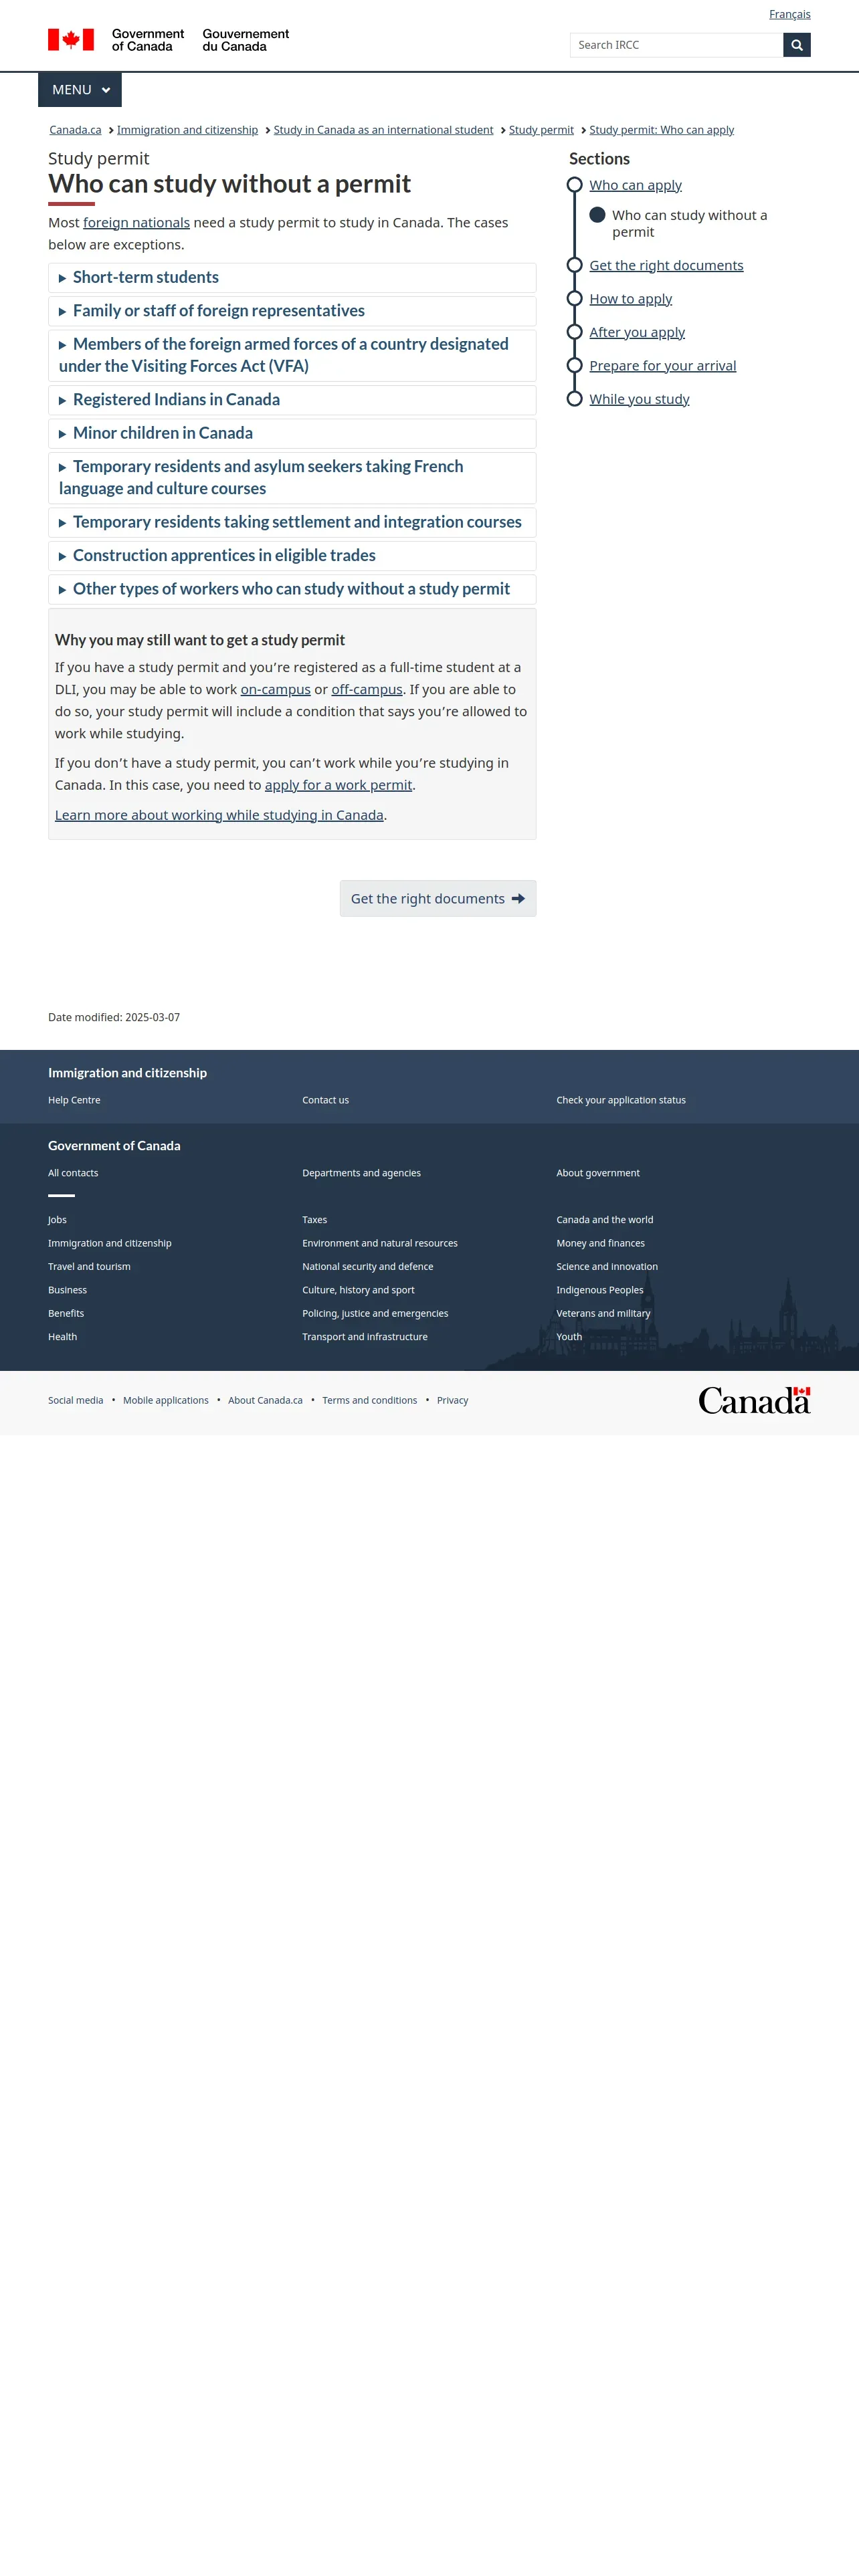Open Check your application status link

[621, 1100]
